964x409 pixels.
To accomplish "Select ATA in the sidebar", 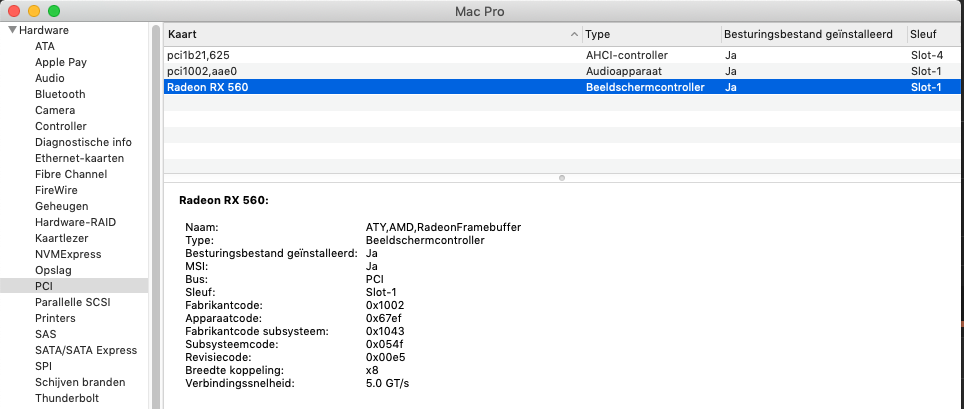I will tap(45, 46).
